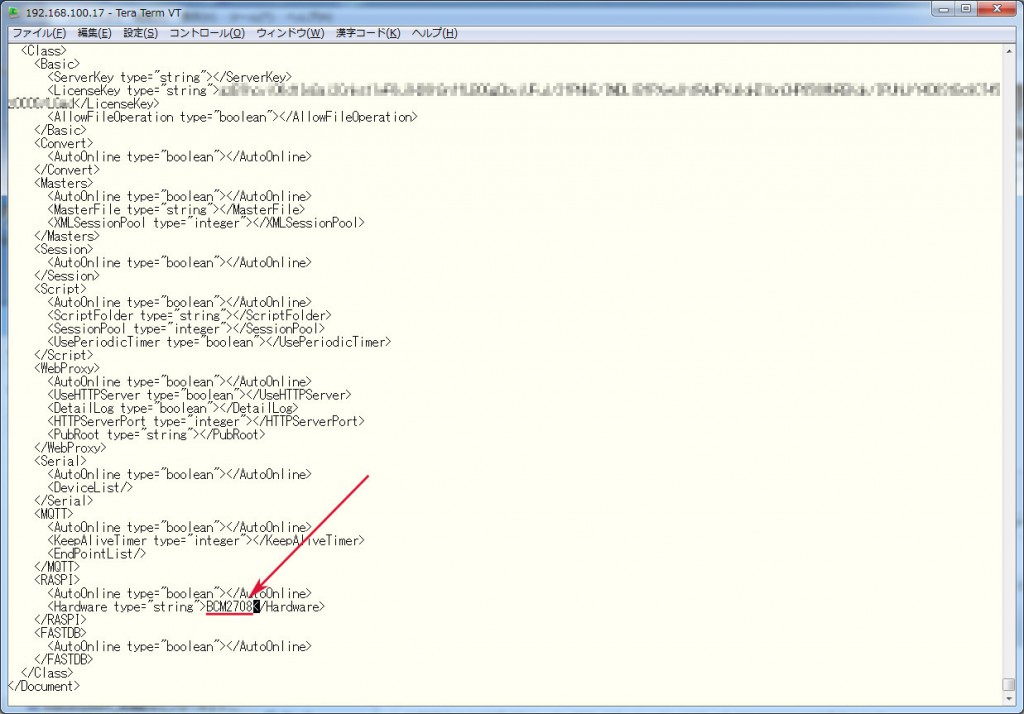Click the KeepAliveTimer integer line
Viewport: 1024px width, 714px height.
pos(206,540)
